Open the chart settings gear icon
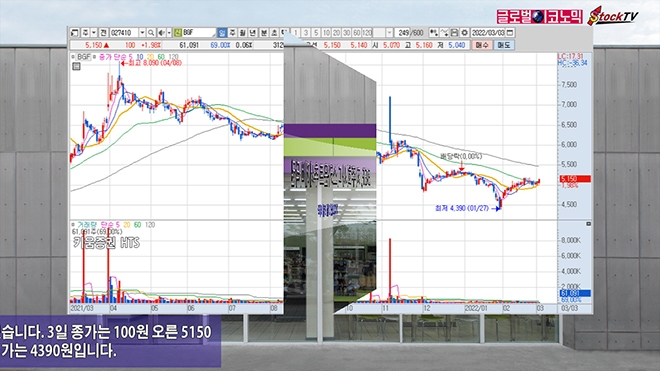 (464, 32)
